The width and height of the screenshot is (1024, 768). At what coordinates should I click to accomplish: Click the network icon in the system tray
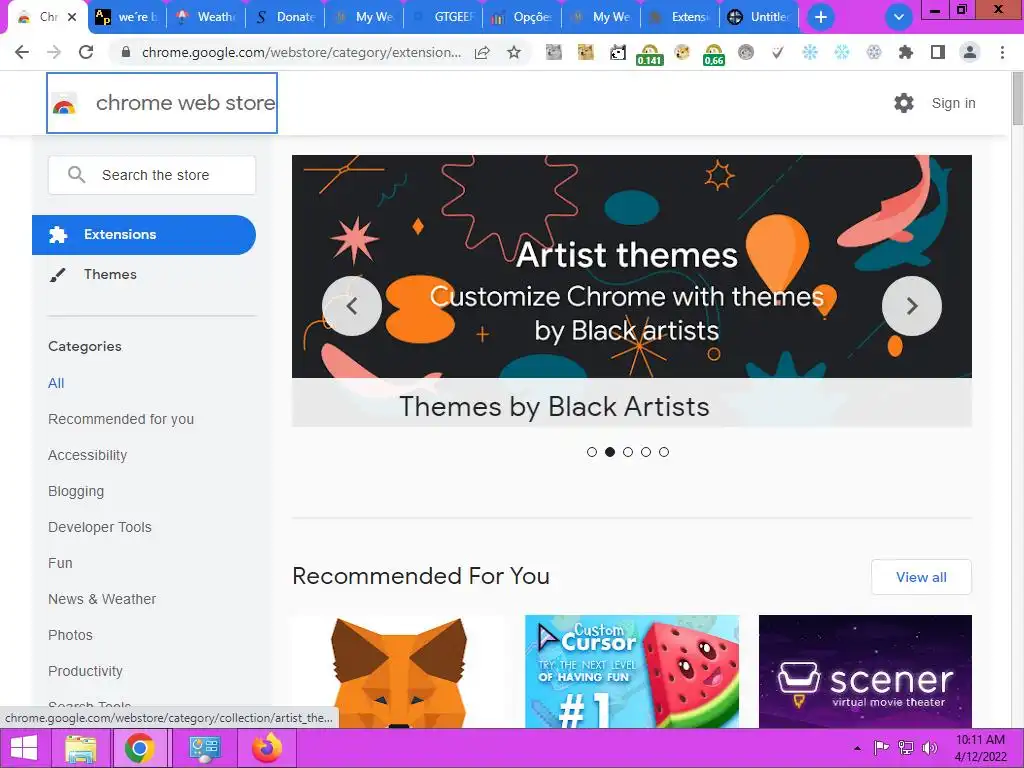906,748
